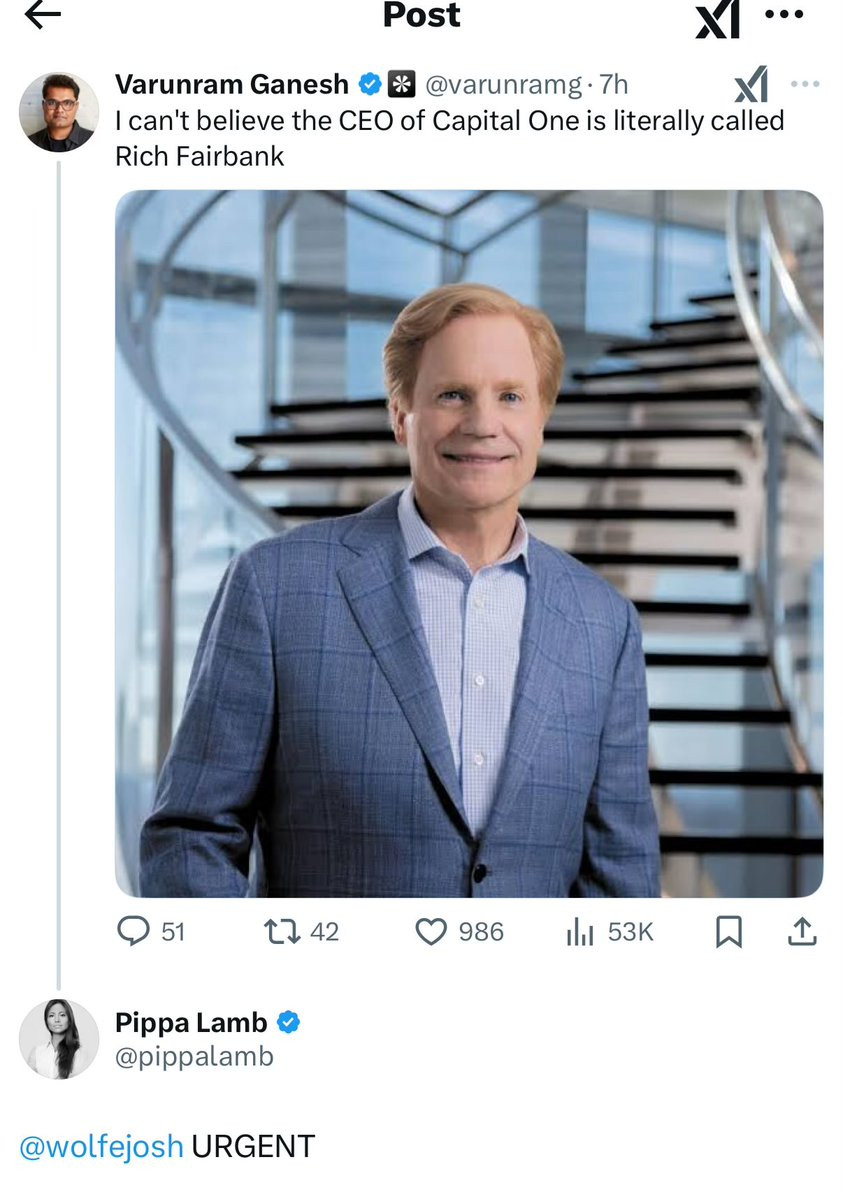Tap the @wolfejosh mention
Image resolution: width=843 pixels, height=1199 pixels.
pos(101,1146)
